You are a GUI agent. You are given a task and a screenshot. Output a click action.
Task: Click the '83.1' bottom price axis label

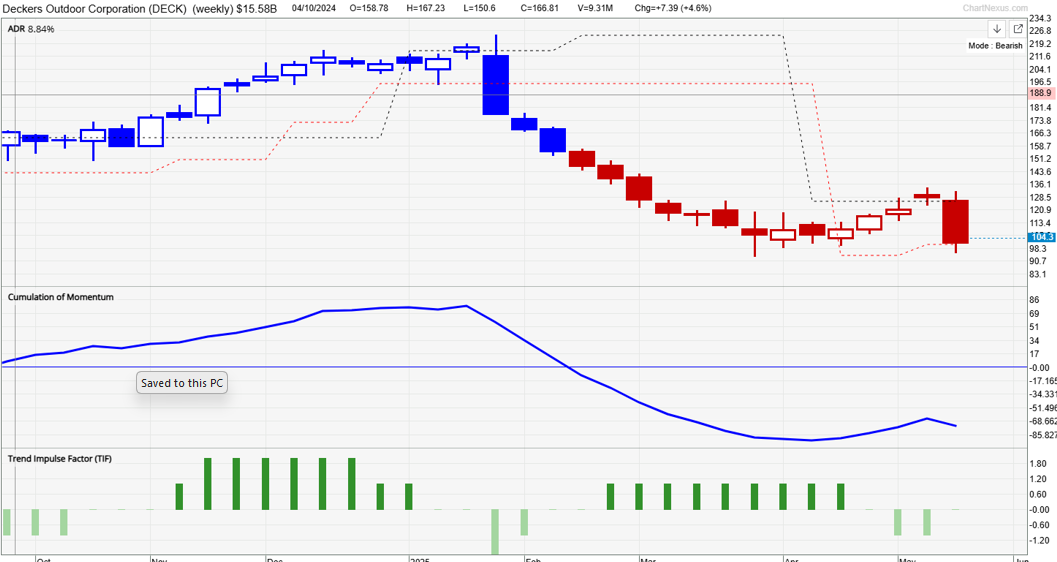tap(1037, 274)
